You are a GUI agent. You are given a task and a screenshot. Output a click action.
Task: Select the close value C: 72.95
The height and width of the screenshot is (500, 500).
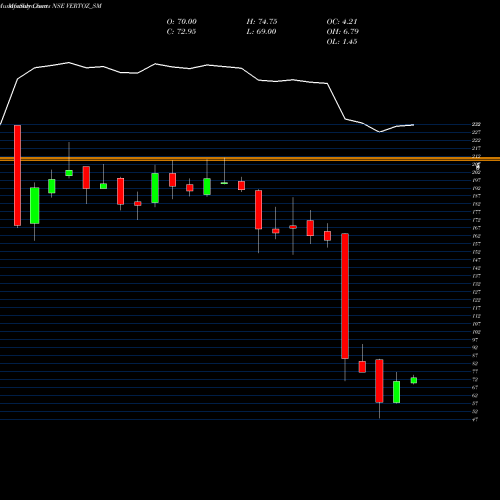coord(181,32)
